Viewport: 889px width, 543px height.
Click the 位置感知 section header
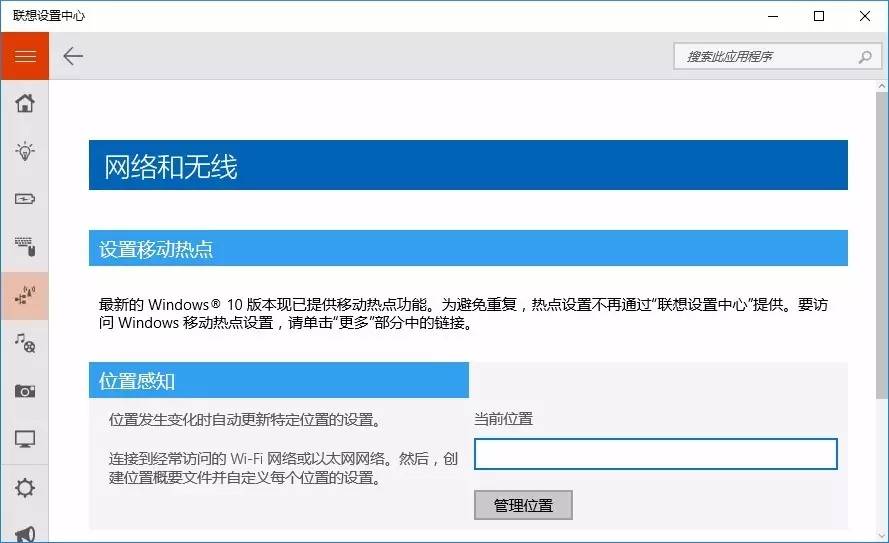(x=279, y=380)
